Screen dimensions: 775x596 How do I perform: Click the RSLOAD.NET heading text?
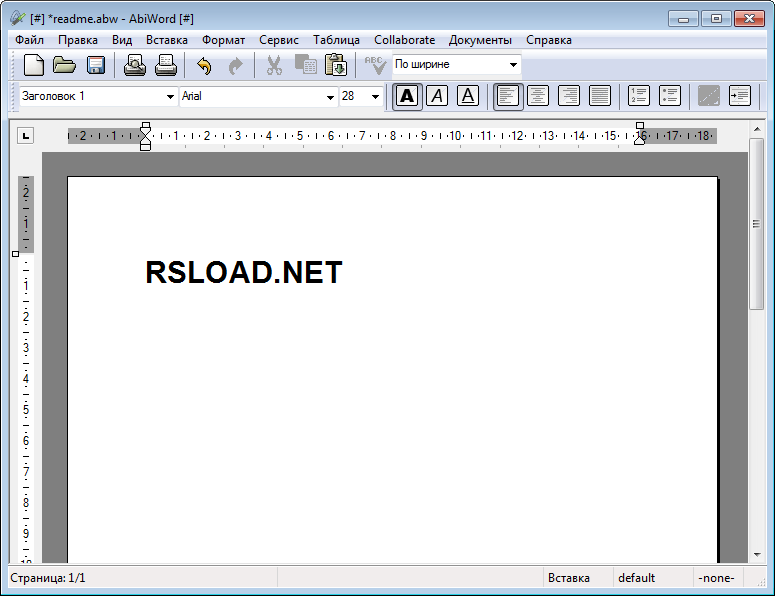click(x=244, y=272)
